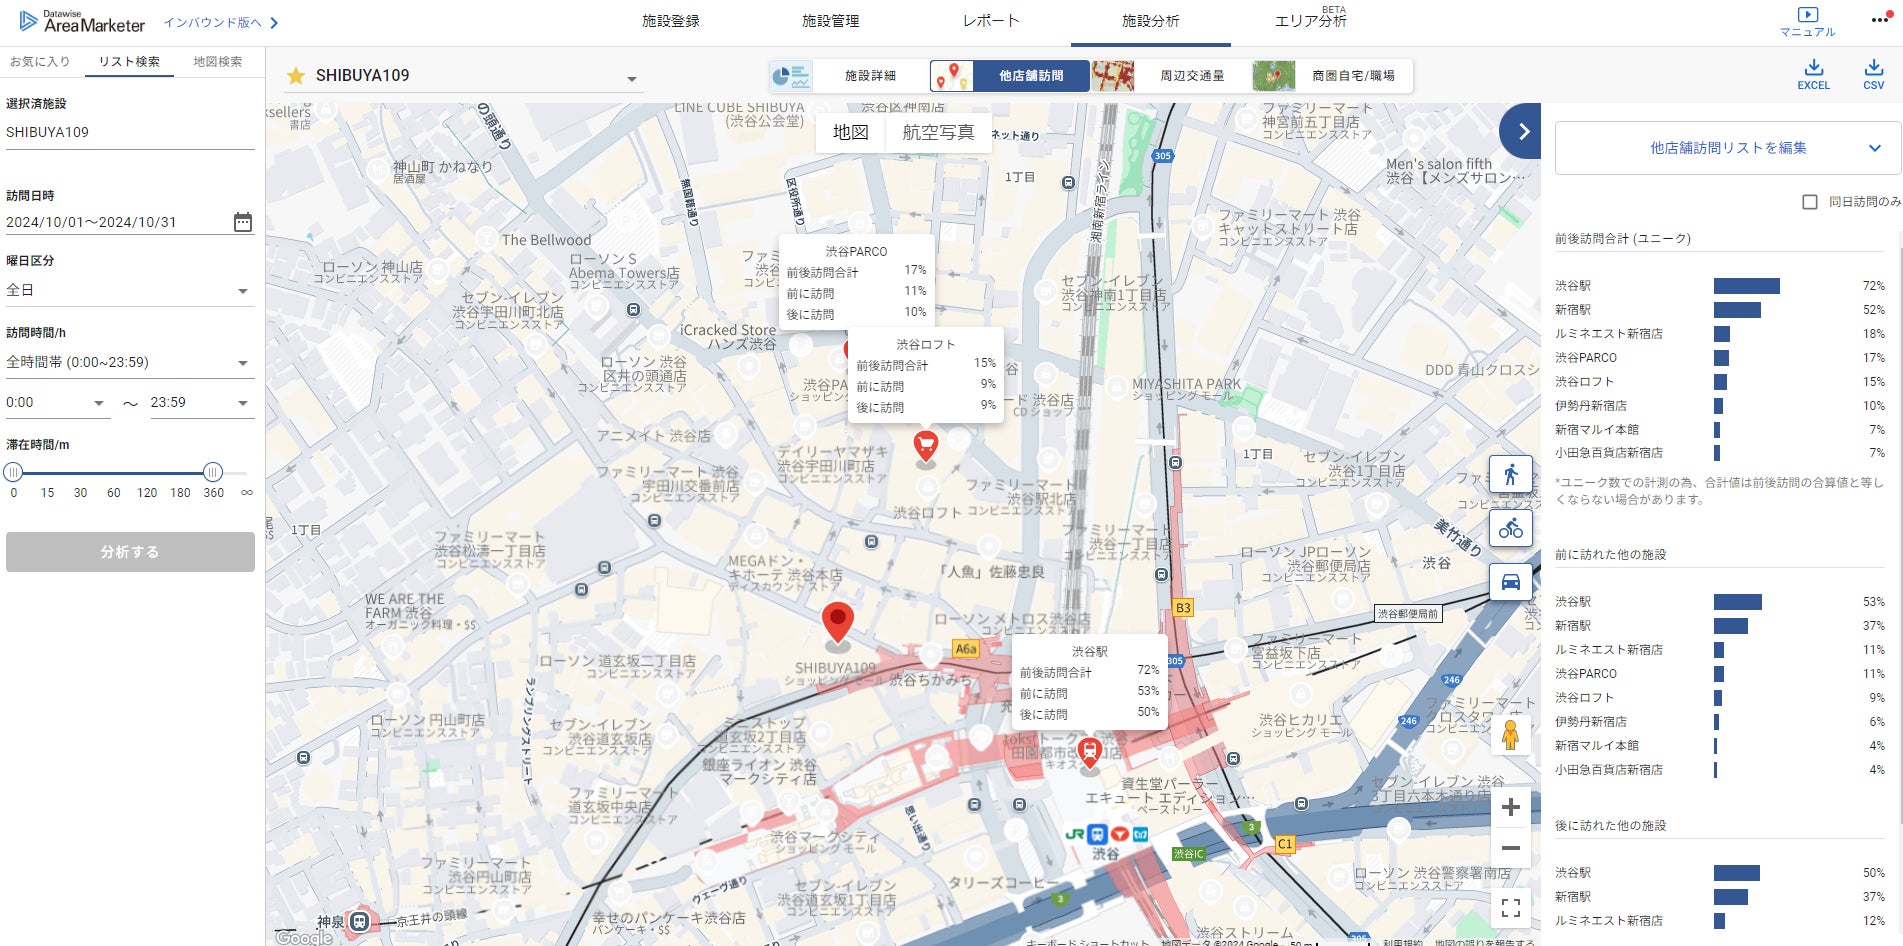Image resolution: width=1903 pixels, height=946 pixels.
Task: Select the walking mode icon
Action: (x=1510, y=474)
